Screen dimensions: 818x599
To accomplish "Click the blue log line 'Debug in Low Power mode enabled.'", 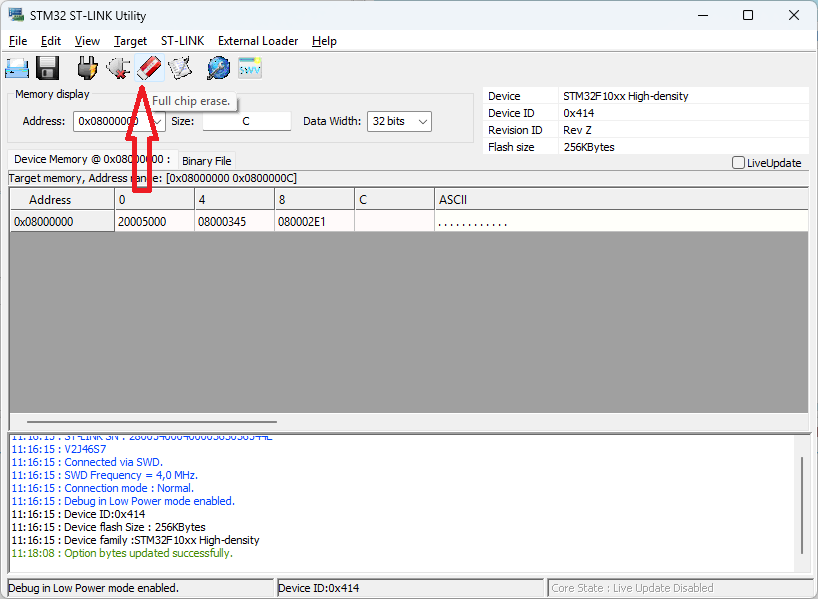I will [123, 501].
